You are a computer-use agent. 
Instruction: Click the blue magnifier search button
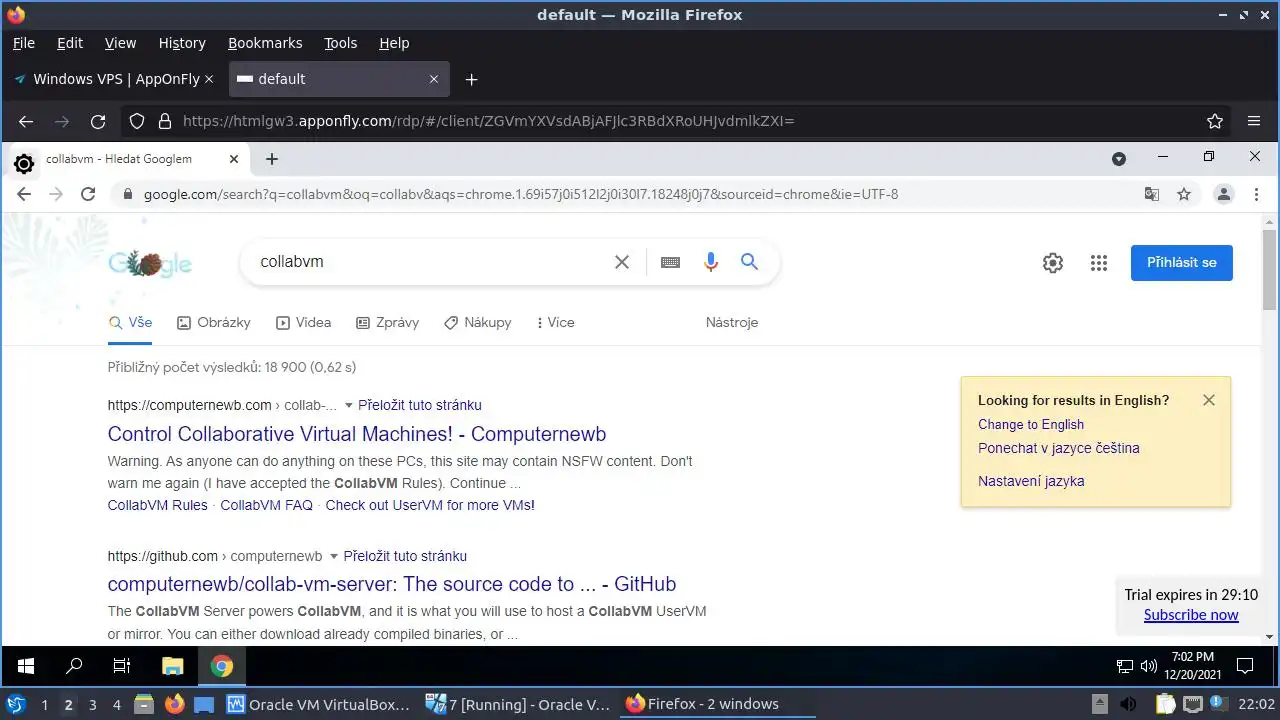click(x=749, y=262)
